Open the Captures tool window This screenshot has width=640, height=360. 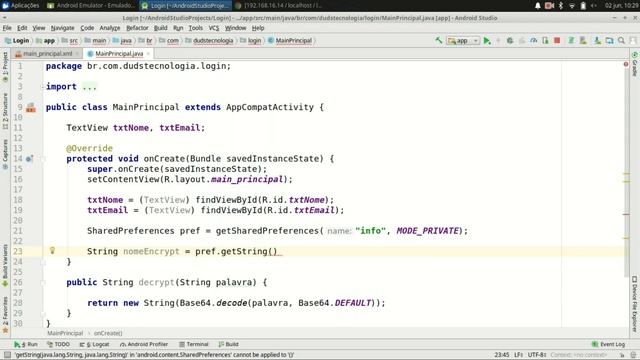click(5, 154)
